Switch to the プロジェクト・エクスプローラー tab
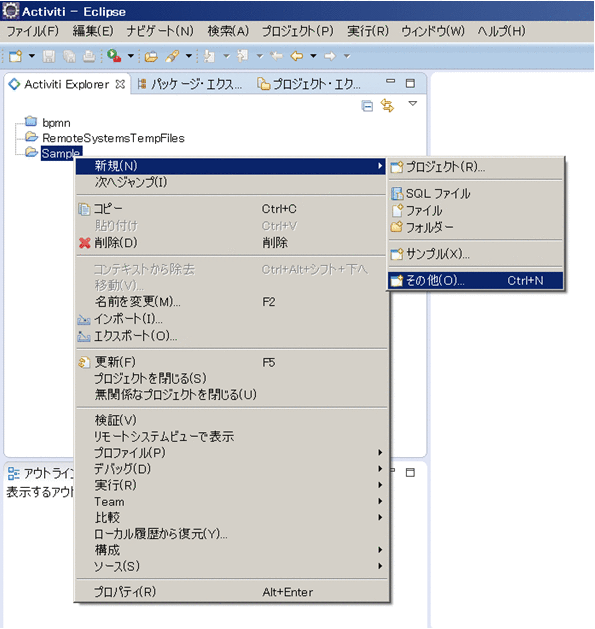The image size is (595, 629). point(309,84)
